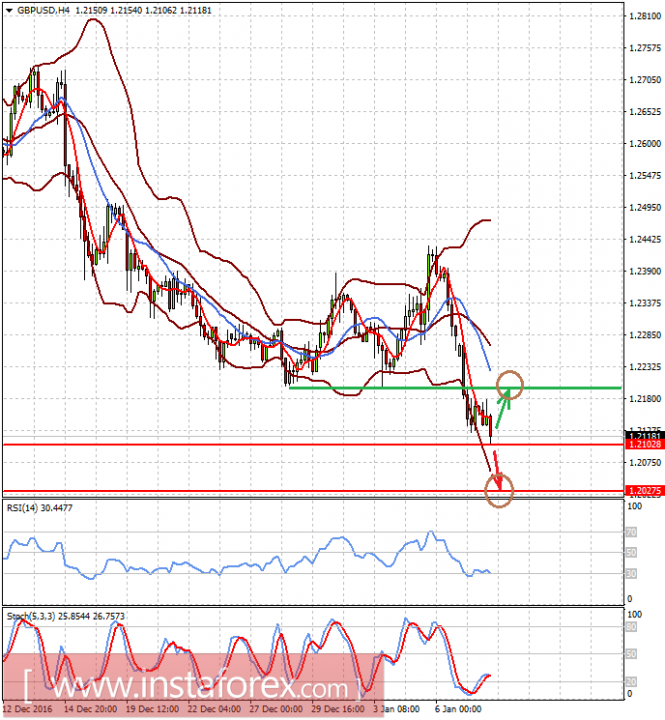The width and height of the screenshot is (665, 720).
Task: Click the black current price tag 1.21181
Action: pos(645,464)
